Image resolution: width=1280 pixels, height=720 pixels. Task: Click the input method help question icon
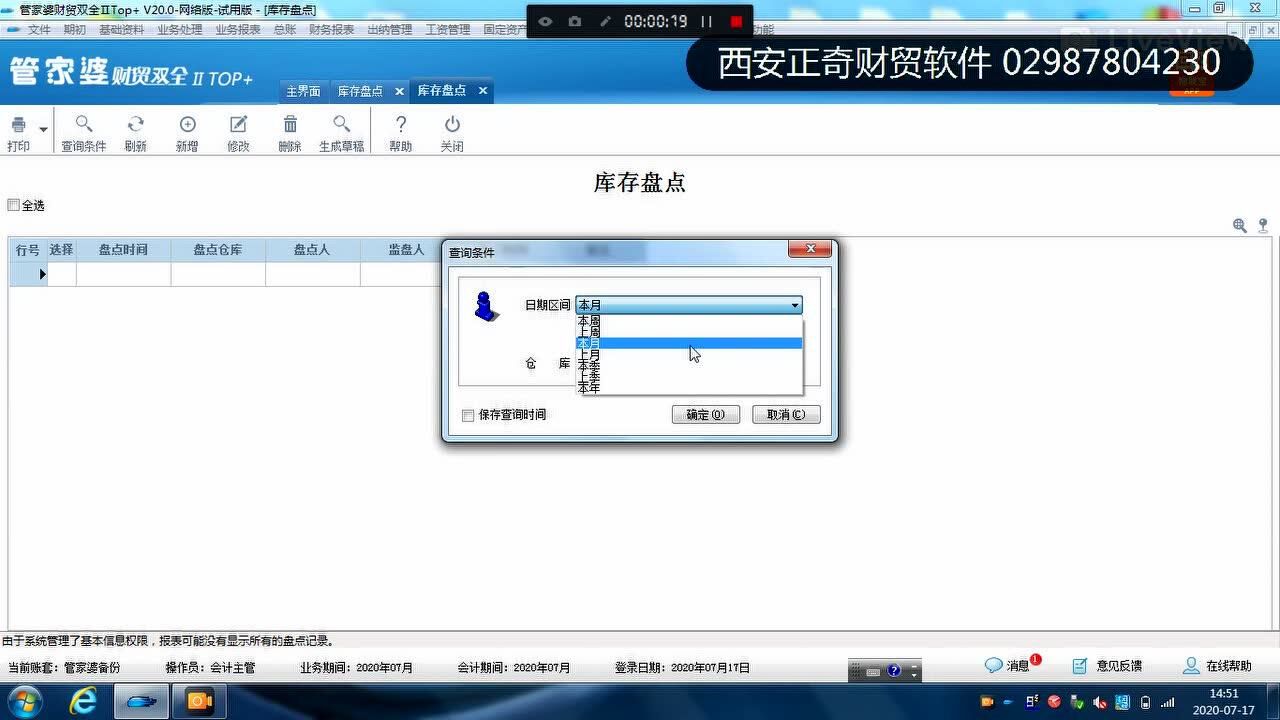(x=894, y=671)
